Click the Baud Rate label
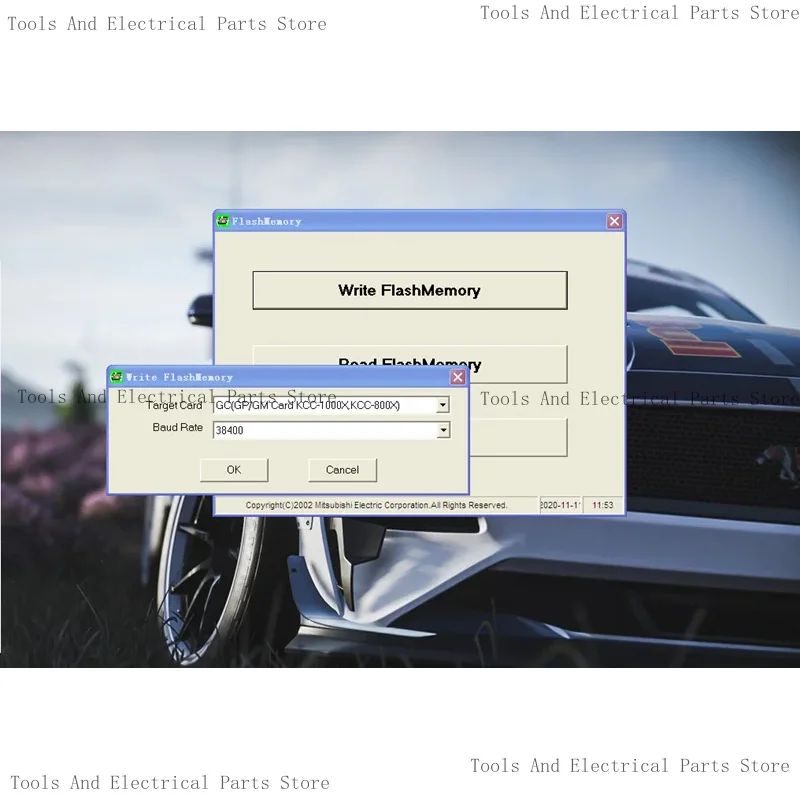The width and height of the screenshot is (800, 800). click(x=178, y=427)
